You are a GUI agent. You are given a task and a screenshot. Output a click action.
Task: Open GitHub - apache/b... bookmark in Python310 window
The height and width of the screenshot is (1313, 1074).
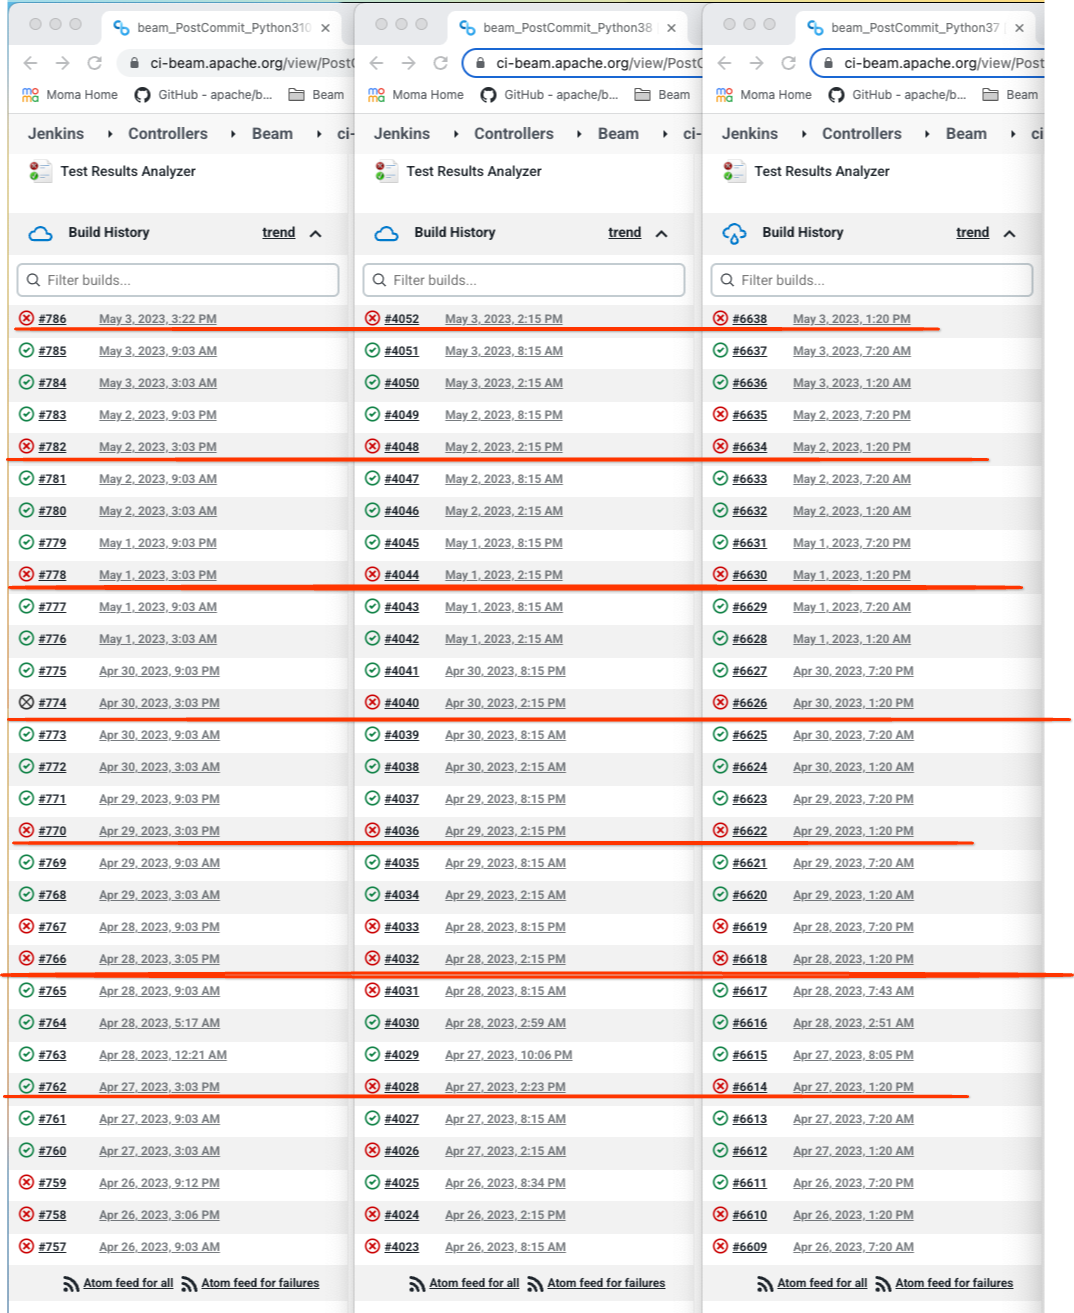pyautogui.click(x=203, y=95)
